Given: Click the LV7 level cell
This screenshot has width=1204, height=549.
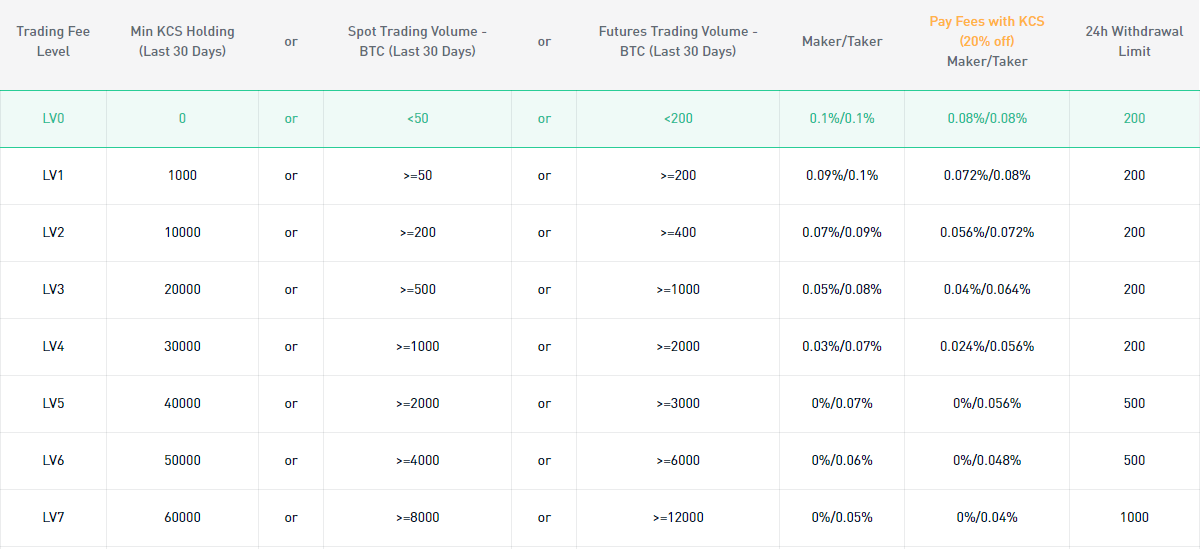Looking at the screenshot, I should [53, 518].
